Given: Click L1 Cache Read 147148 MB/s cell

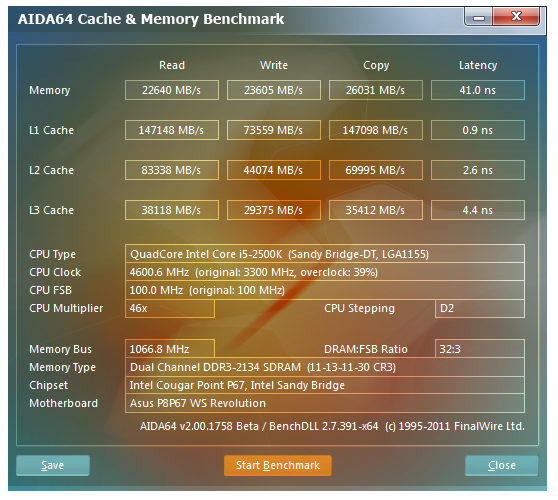Looking at the screenshot, I should [x=172, y=130].
